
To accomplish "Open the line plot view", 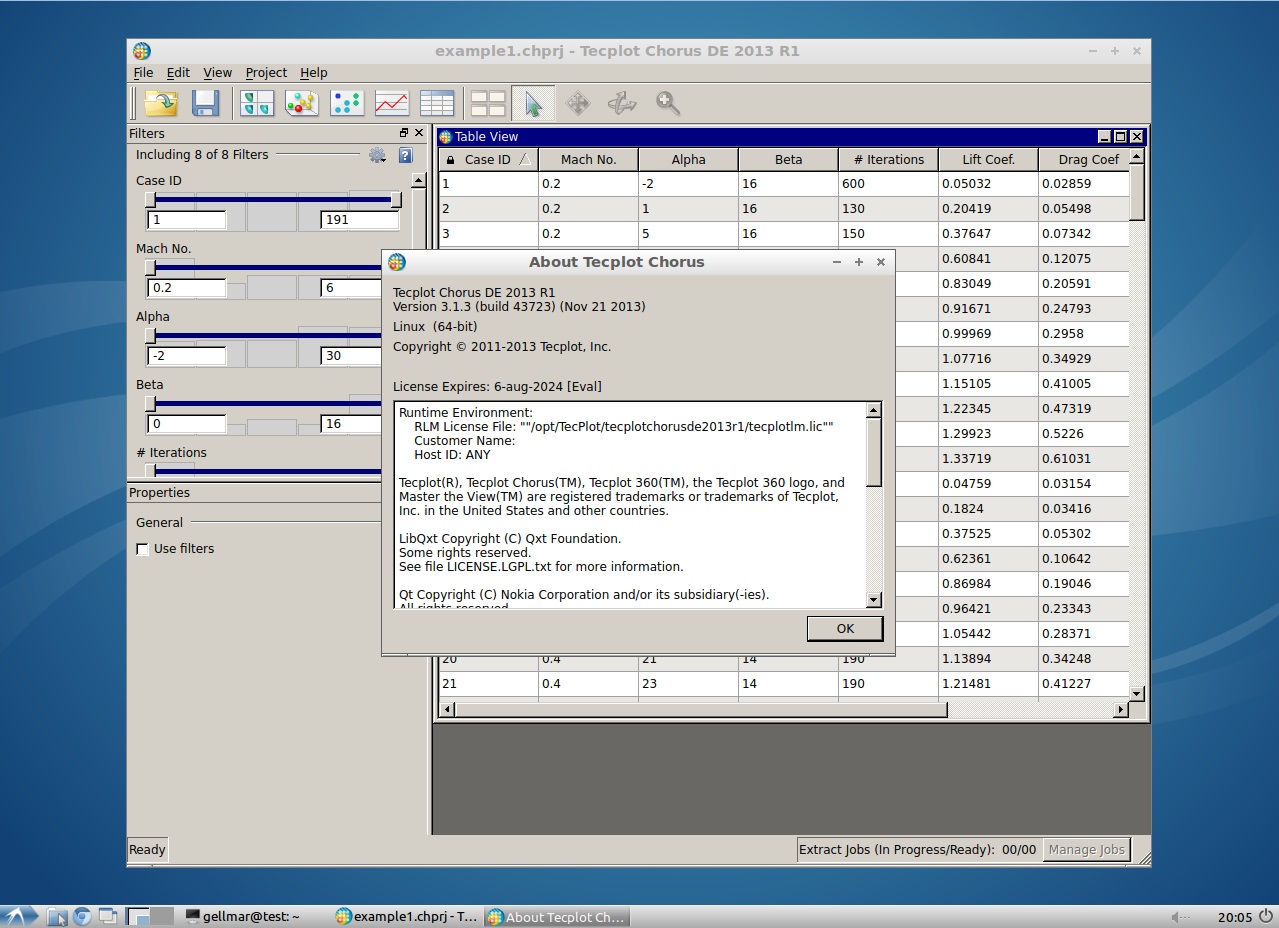I will point(392,103).
